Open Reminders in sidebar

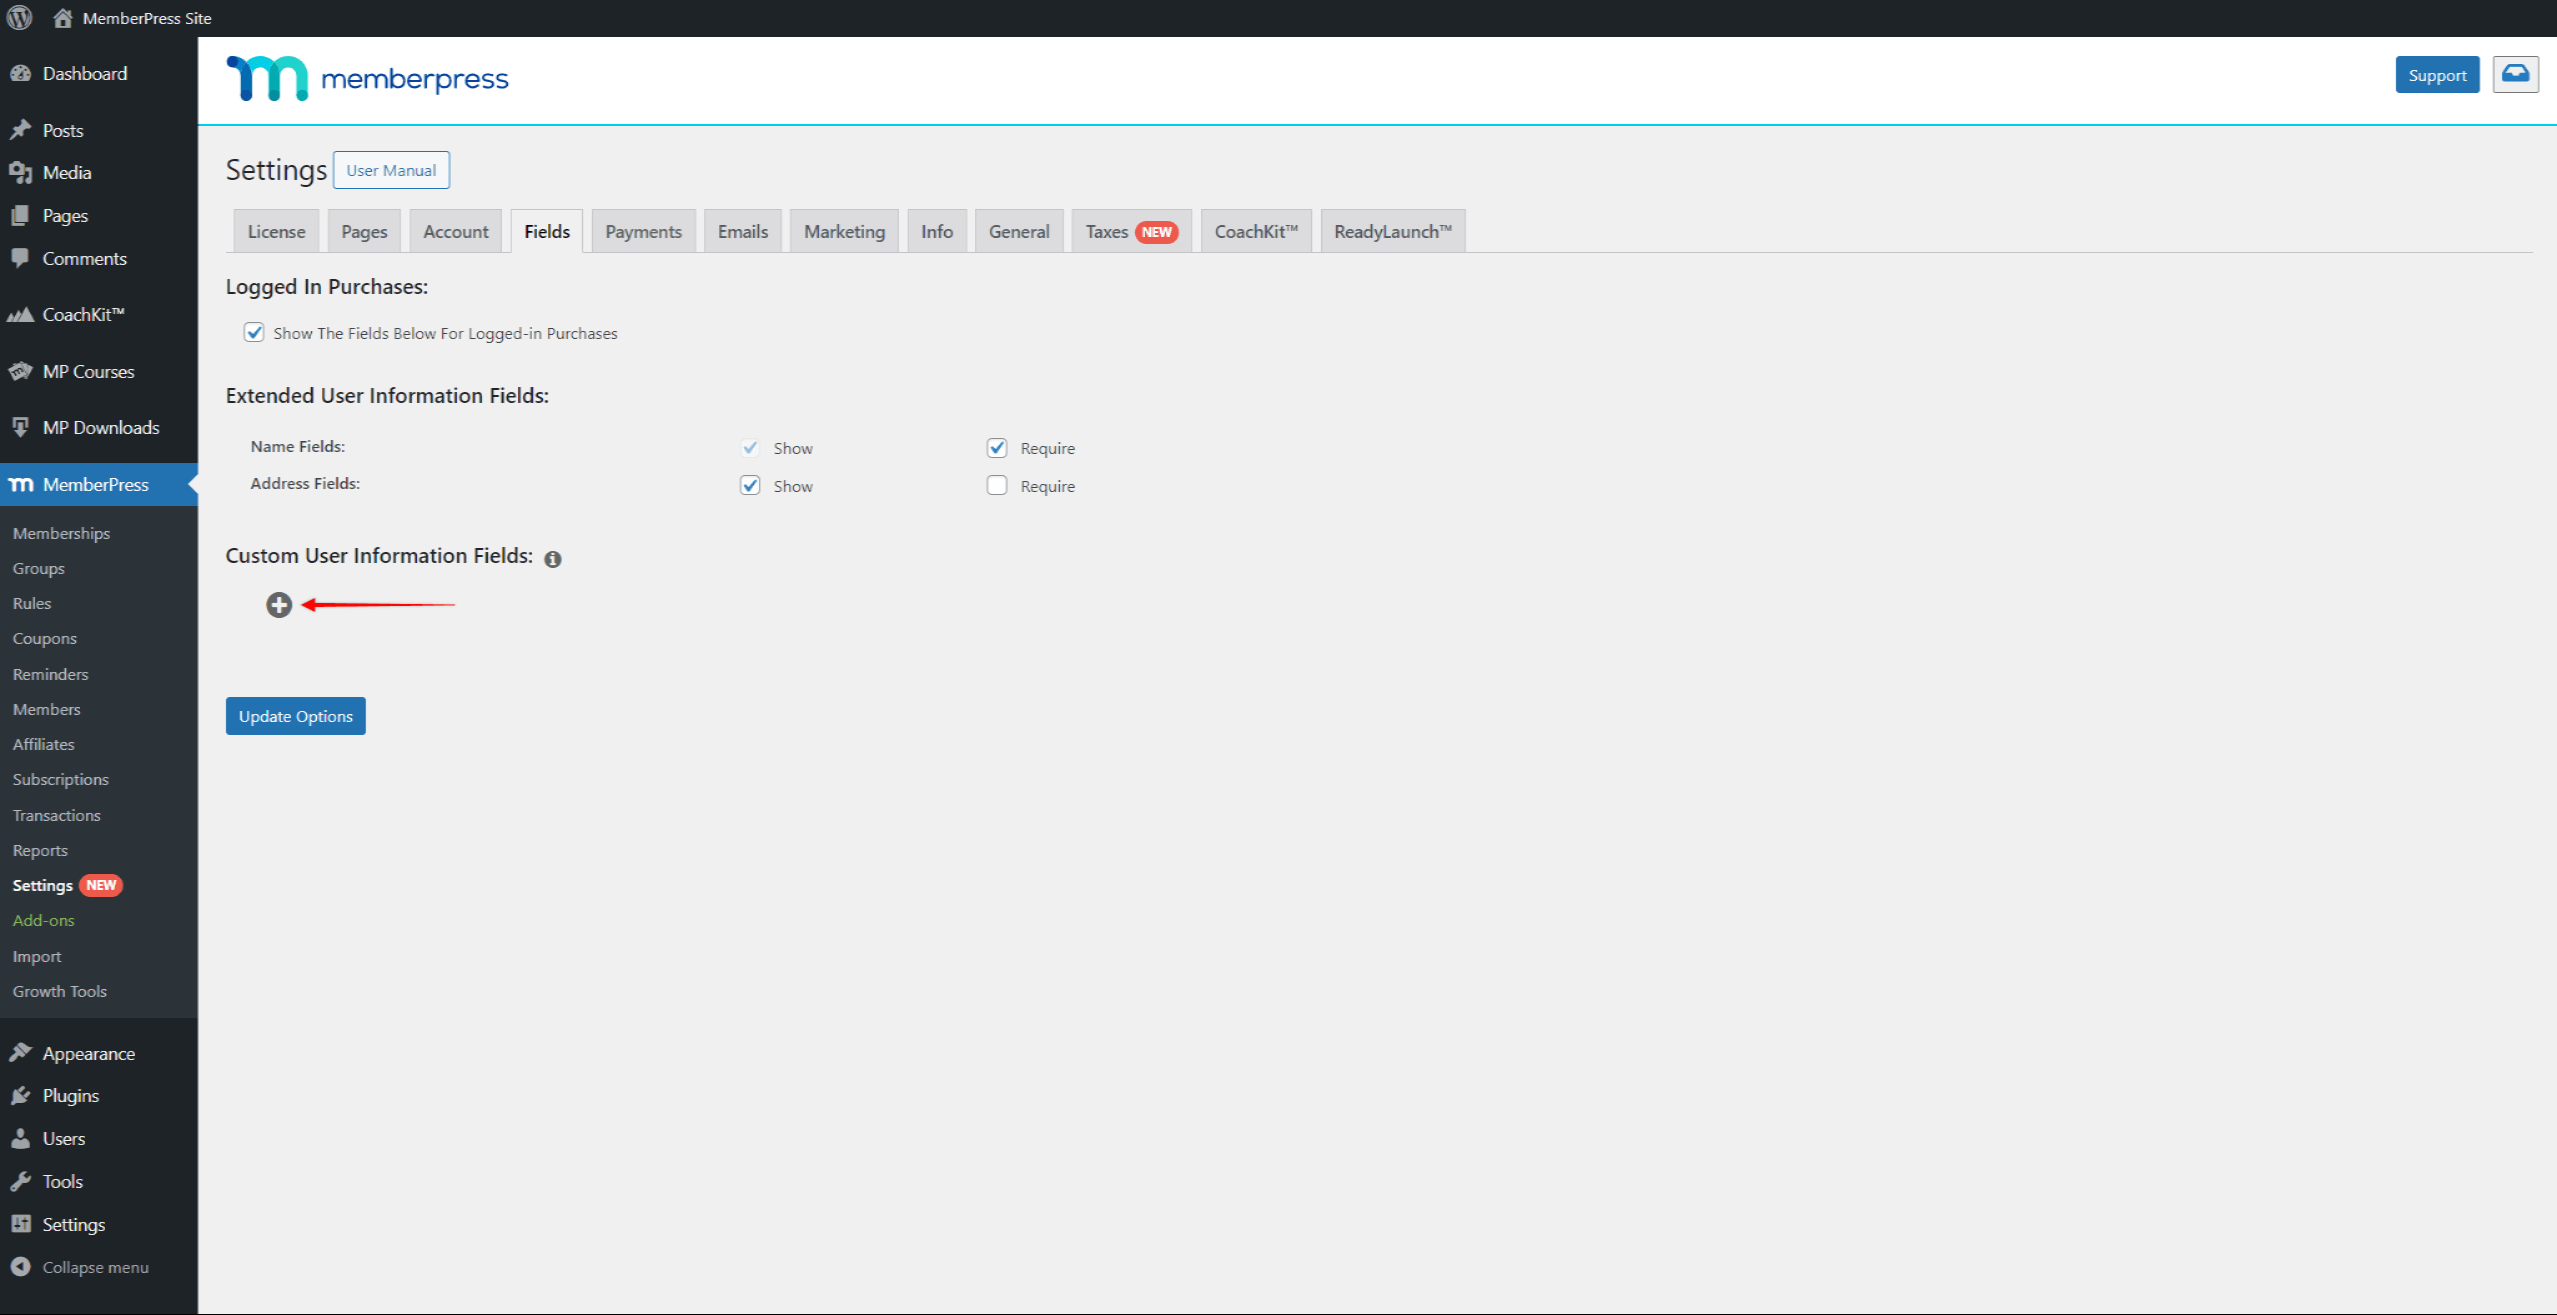[50, 674]
